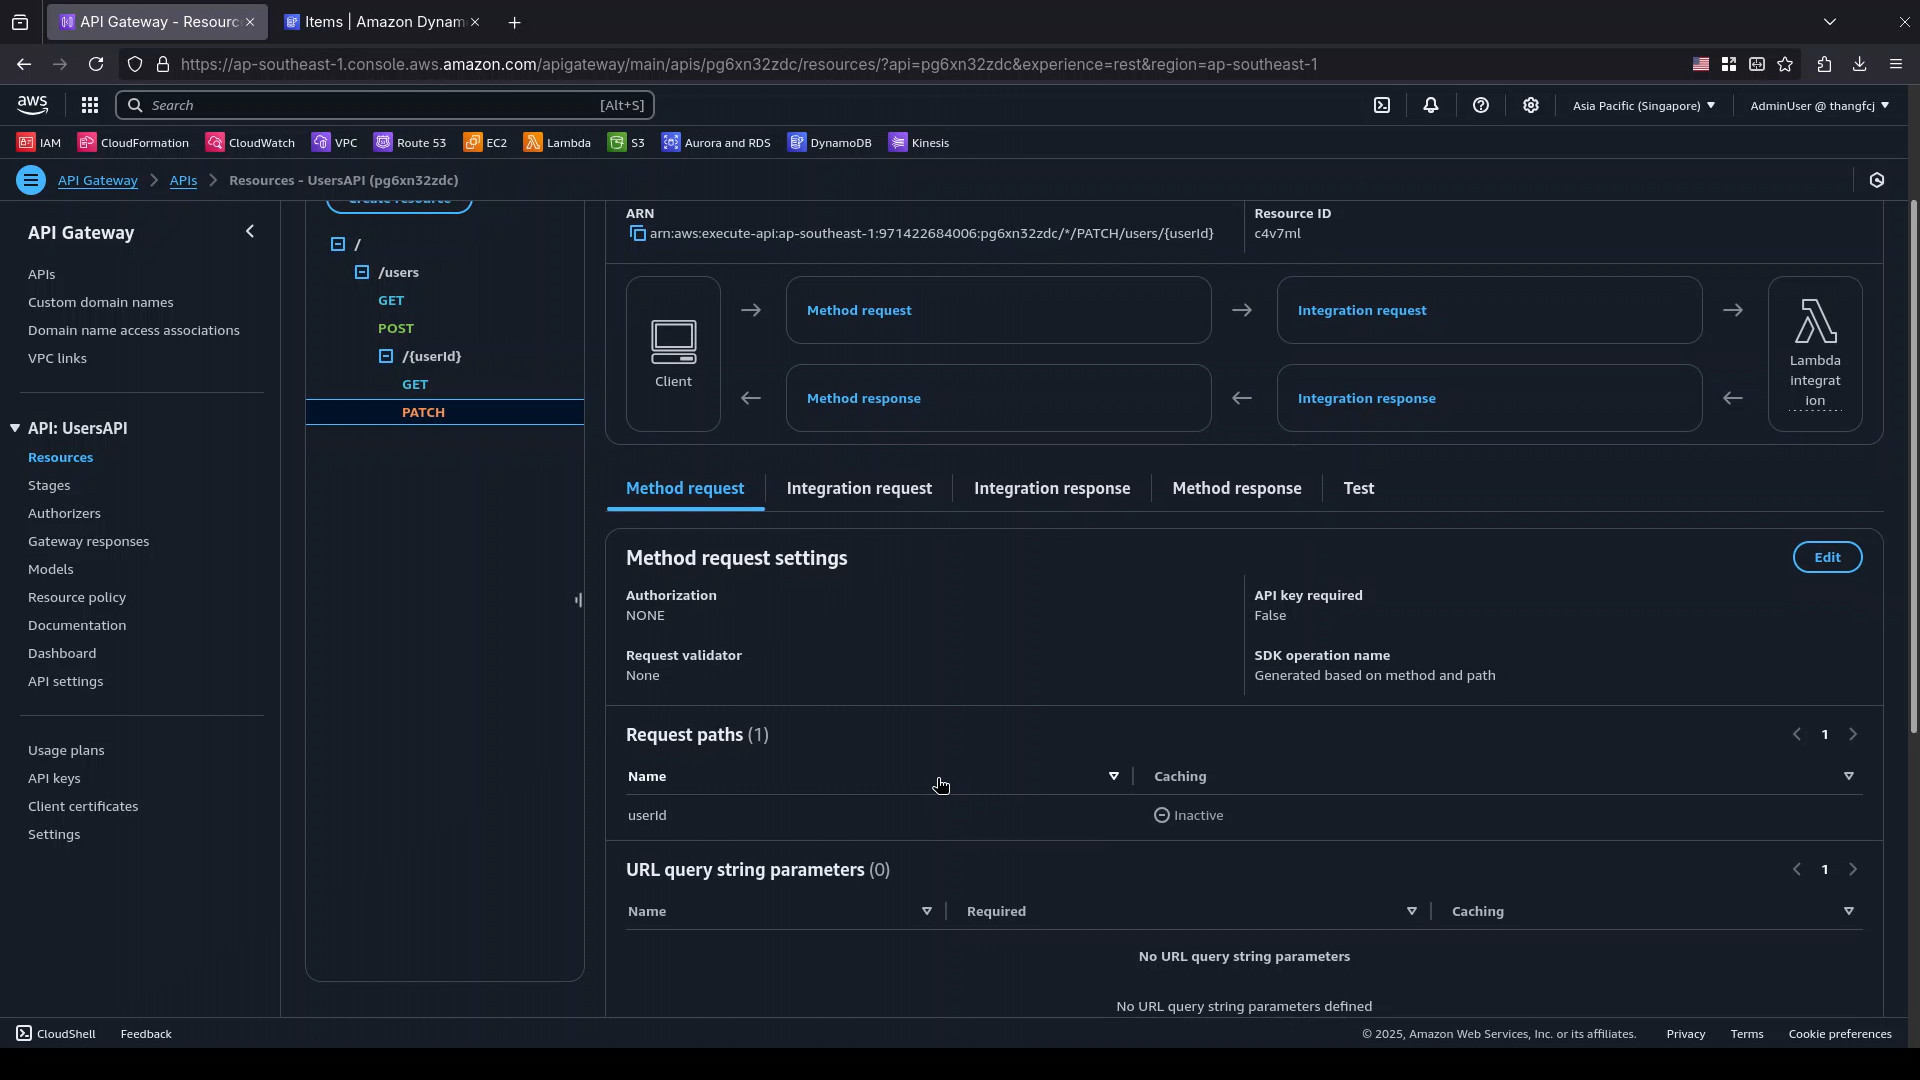Sort query string parameters by Name
The width and height of the screenshot is (1920, 1080).
tap(927, 911)
